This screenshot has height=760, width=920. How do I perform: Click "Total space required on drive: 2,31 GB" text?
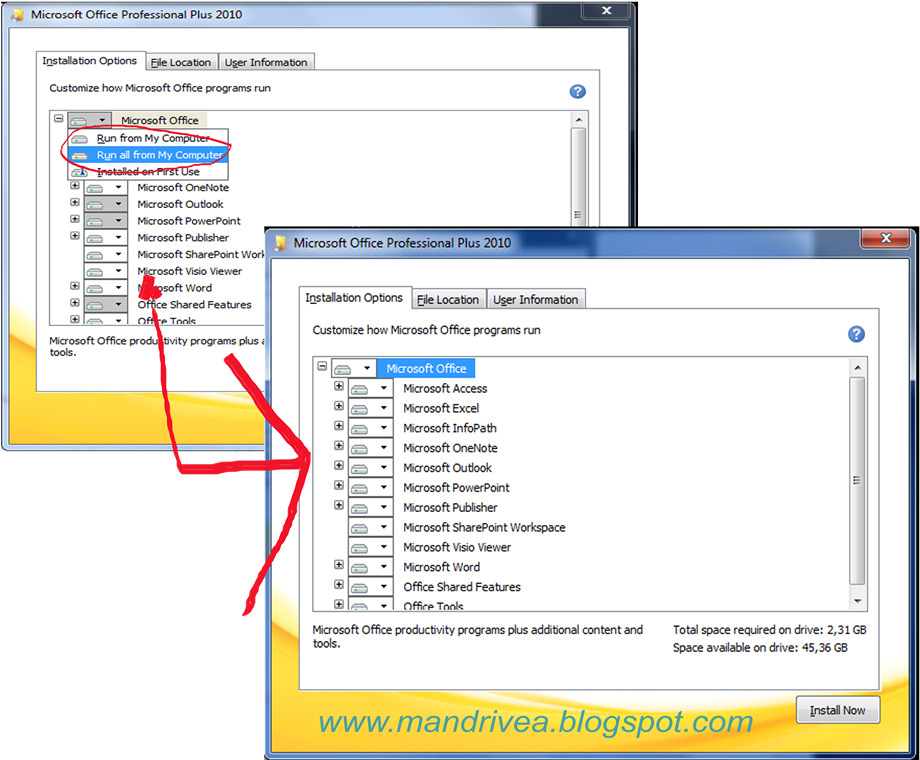coord(769,630)
